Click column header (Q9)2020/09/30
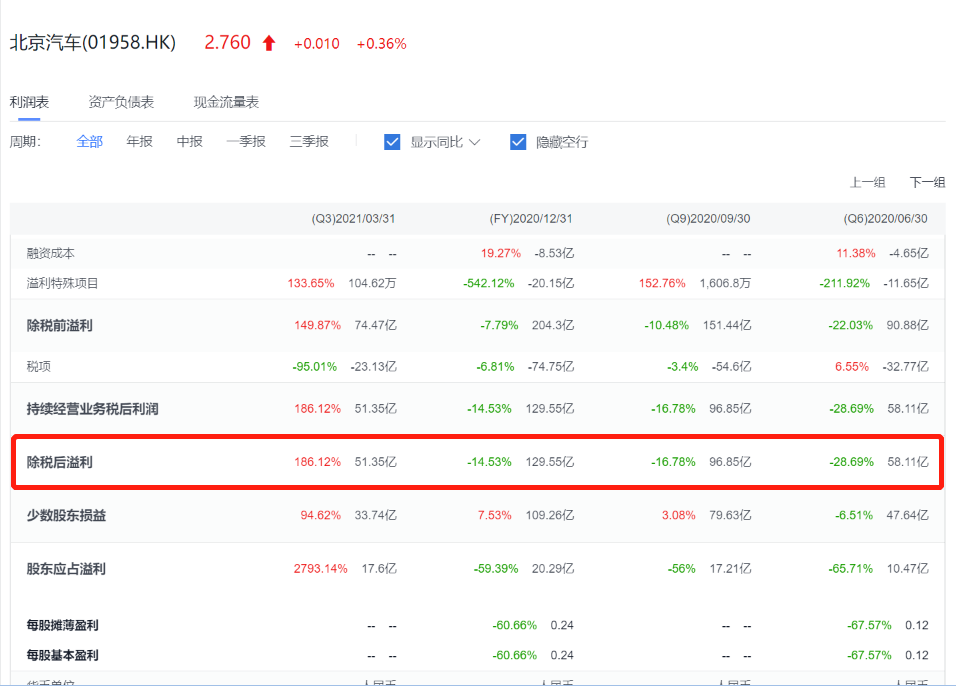The width and height of the screenshot is (956, 686). [x=708, y=218]
